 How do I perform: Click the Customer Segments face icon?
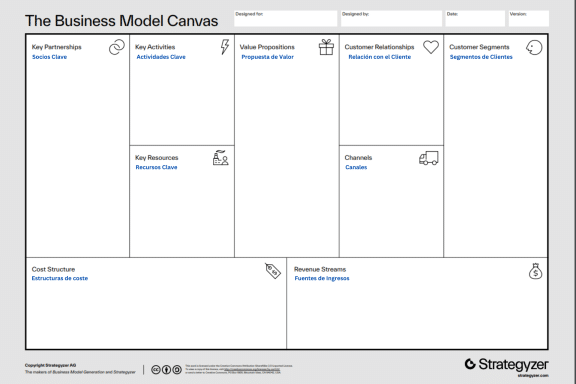[534, 47]
